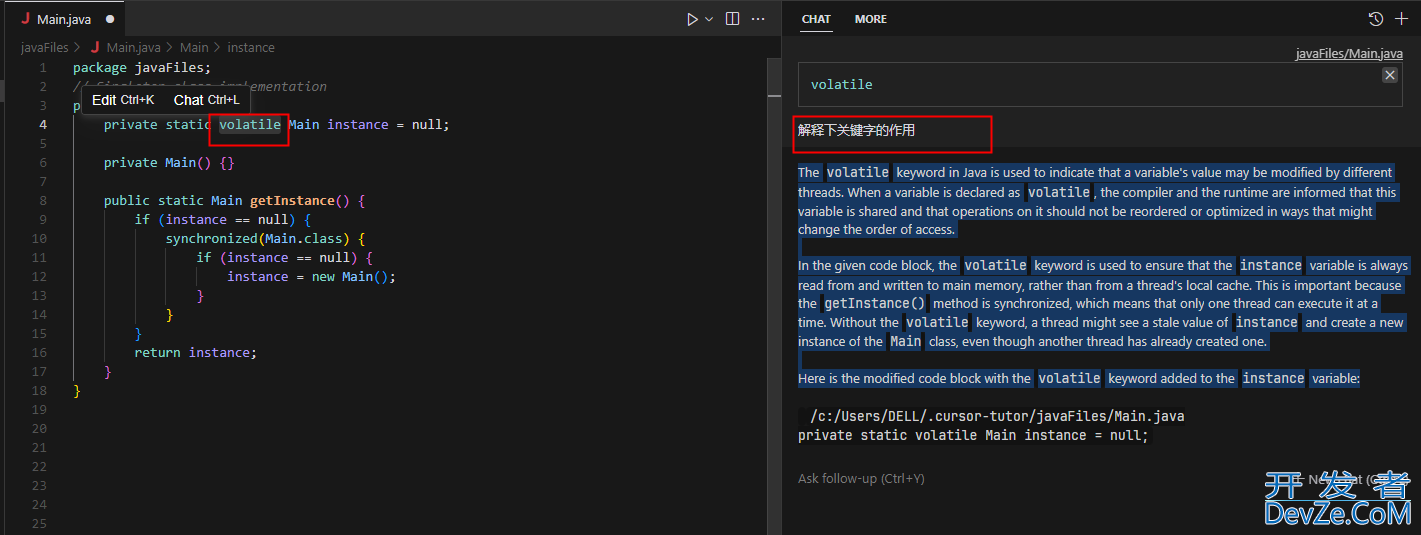Click the Main class breadcrumb

194,47
